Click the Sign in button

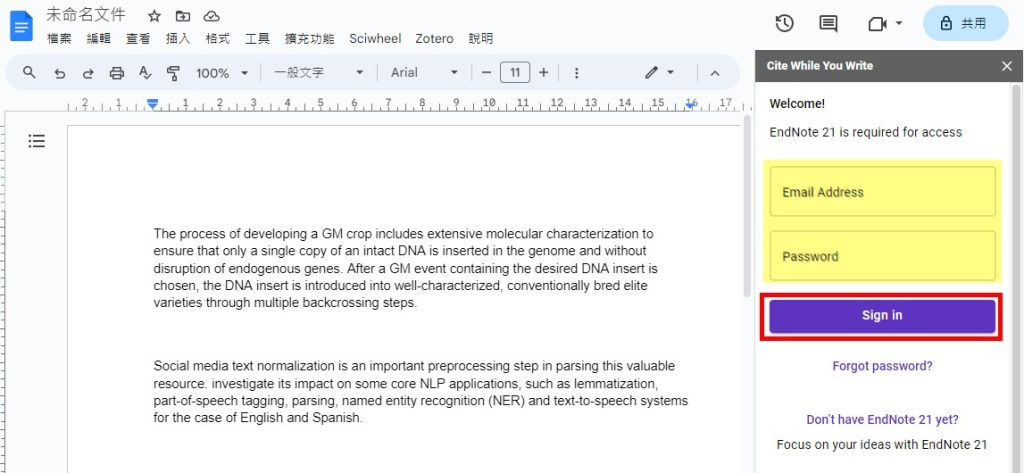click(882, 316)
